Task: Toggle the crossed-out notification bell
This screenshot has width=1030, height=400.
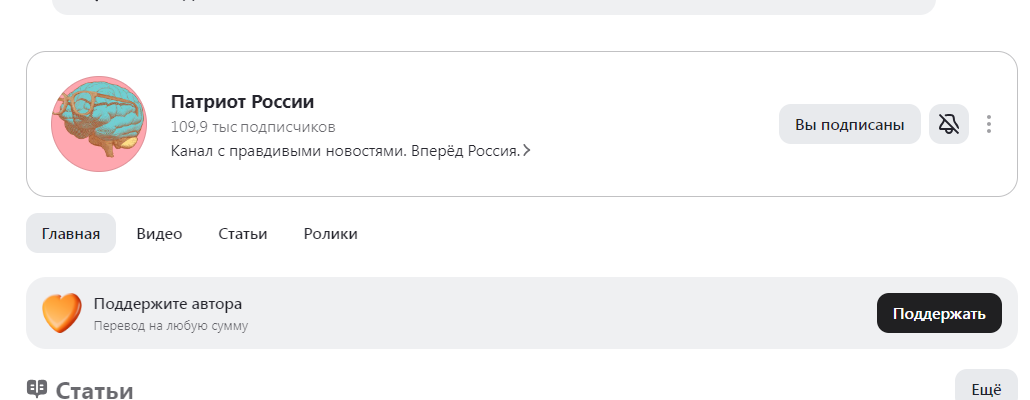Action: click(x=949, y=124)
